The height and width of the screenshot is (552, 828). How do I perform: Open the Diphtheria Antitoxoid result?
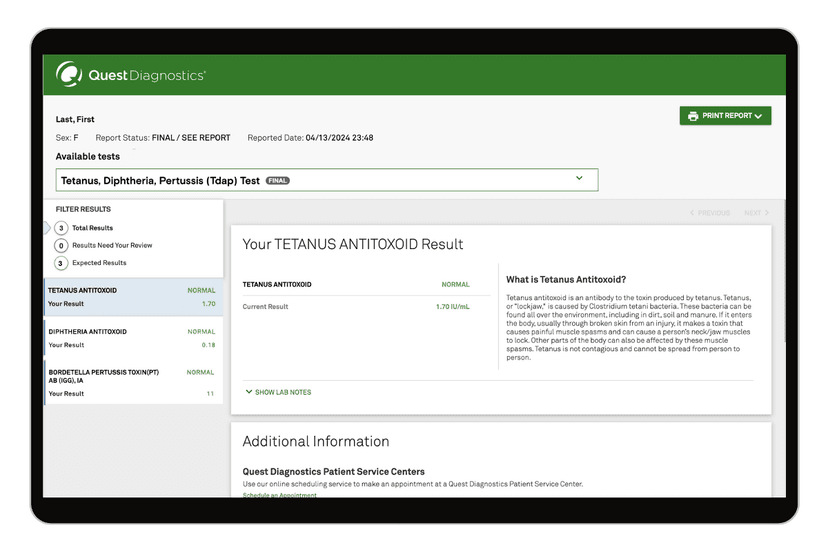pos(132,338)
